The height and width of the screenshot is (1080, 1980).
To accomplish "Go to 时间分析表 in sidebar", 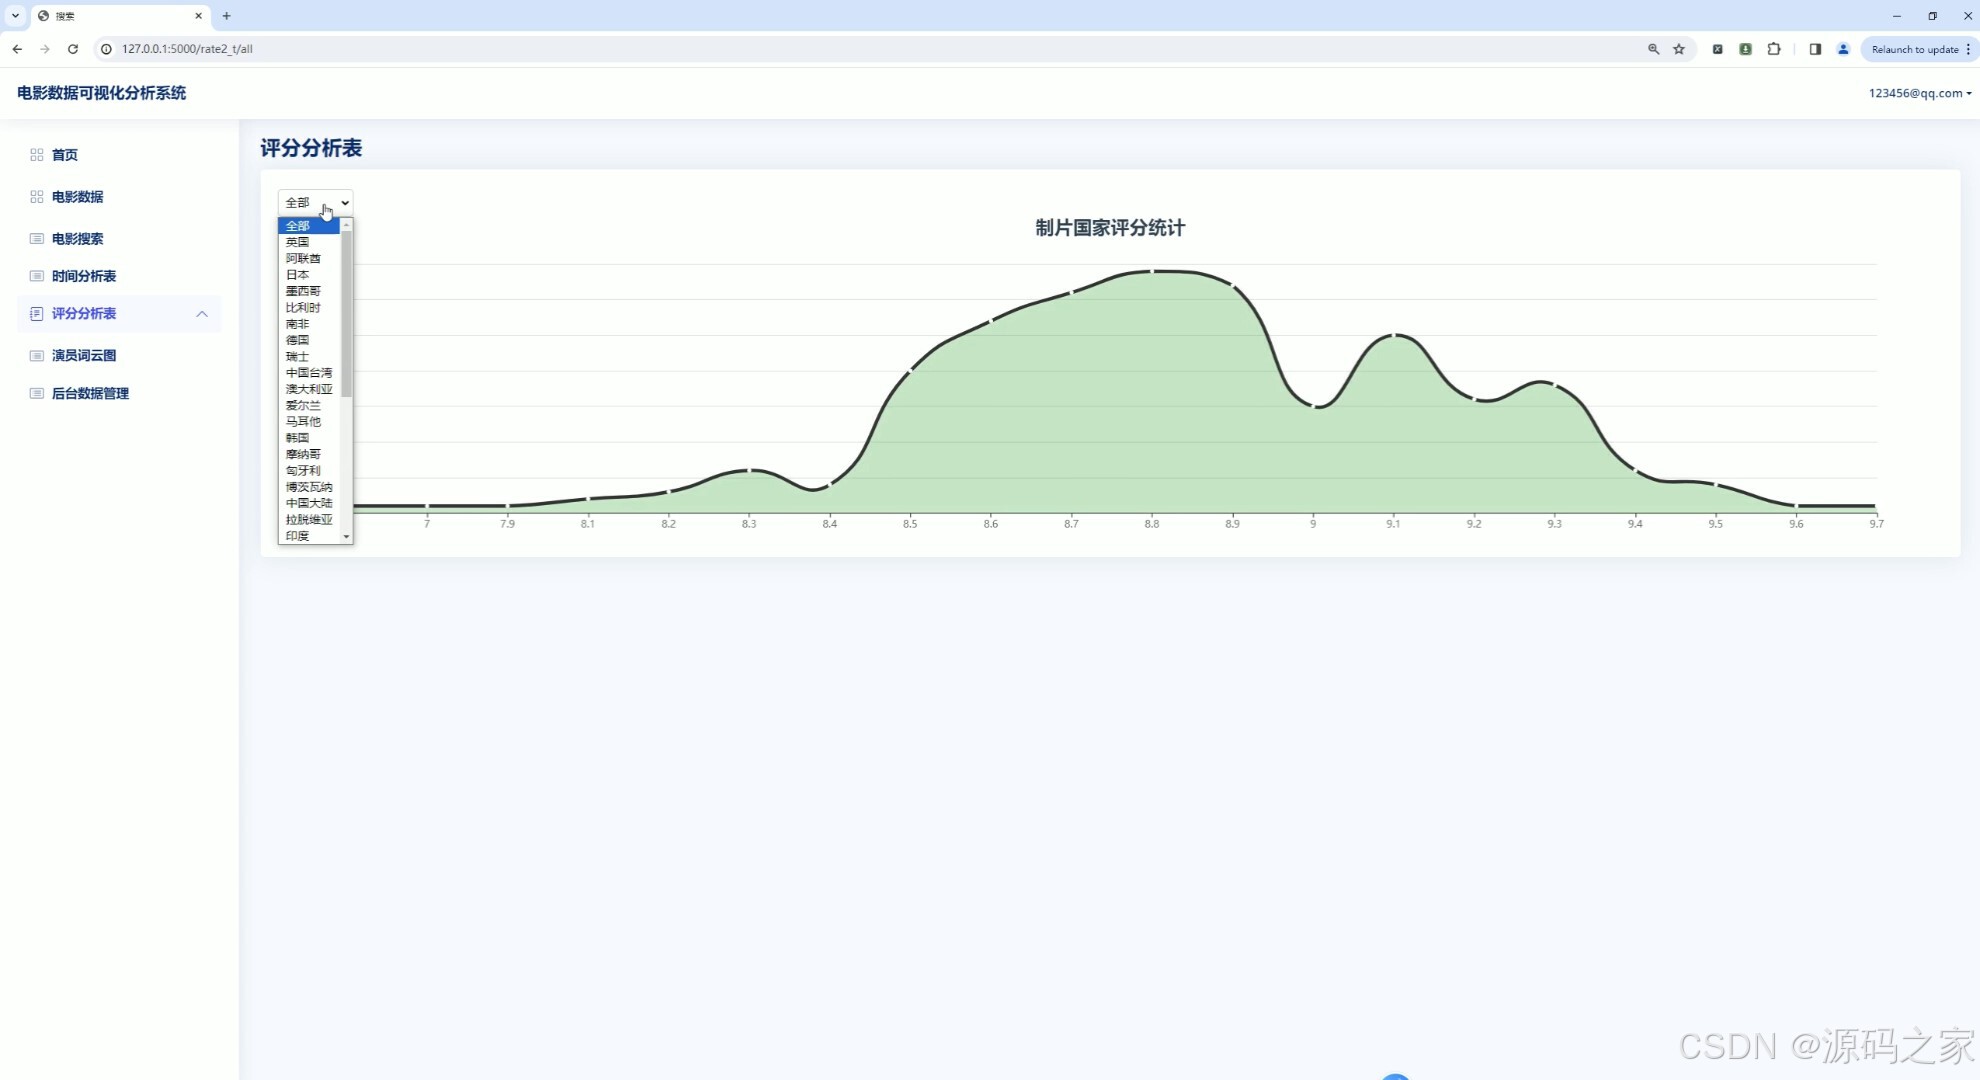I will click(x=84, y=276).
